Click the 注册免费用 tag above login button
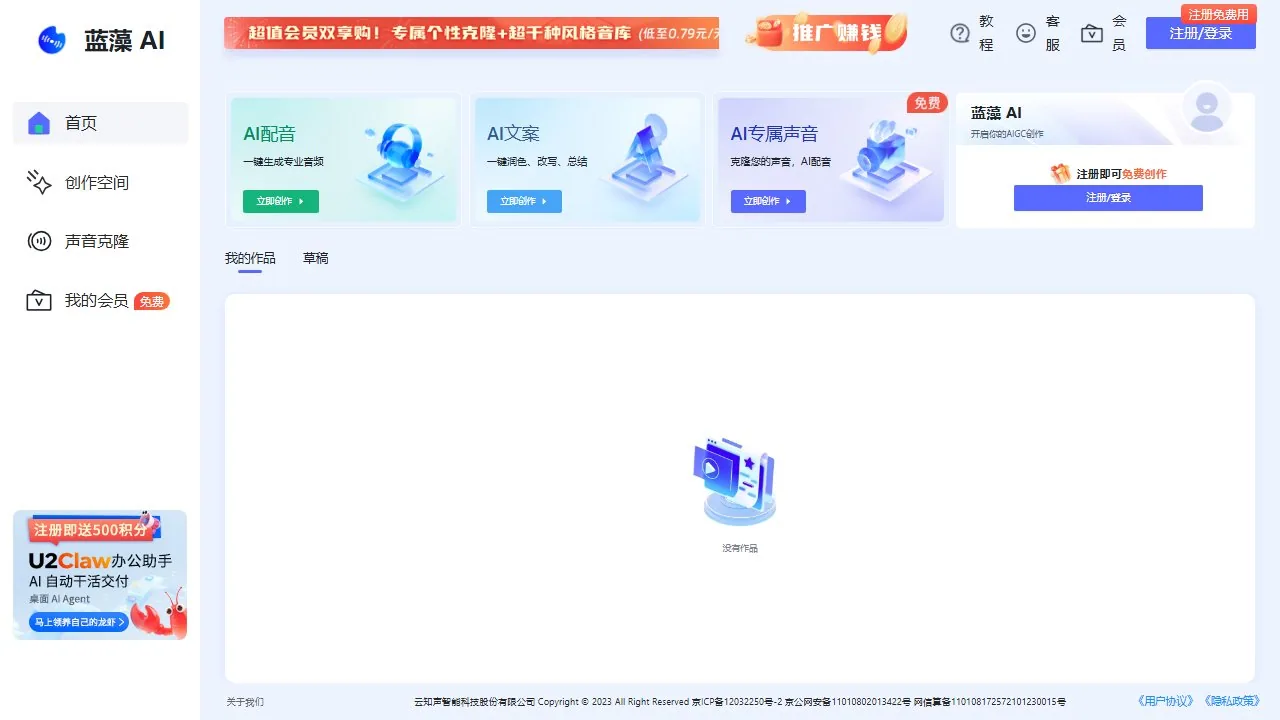The image size is (1280, 720). tap(1218, 14)
